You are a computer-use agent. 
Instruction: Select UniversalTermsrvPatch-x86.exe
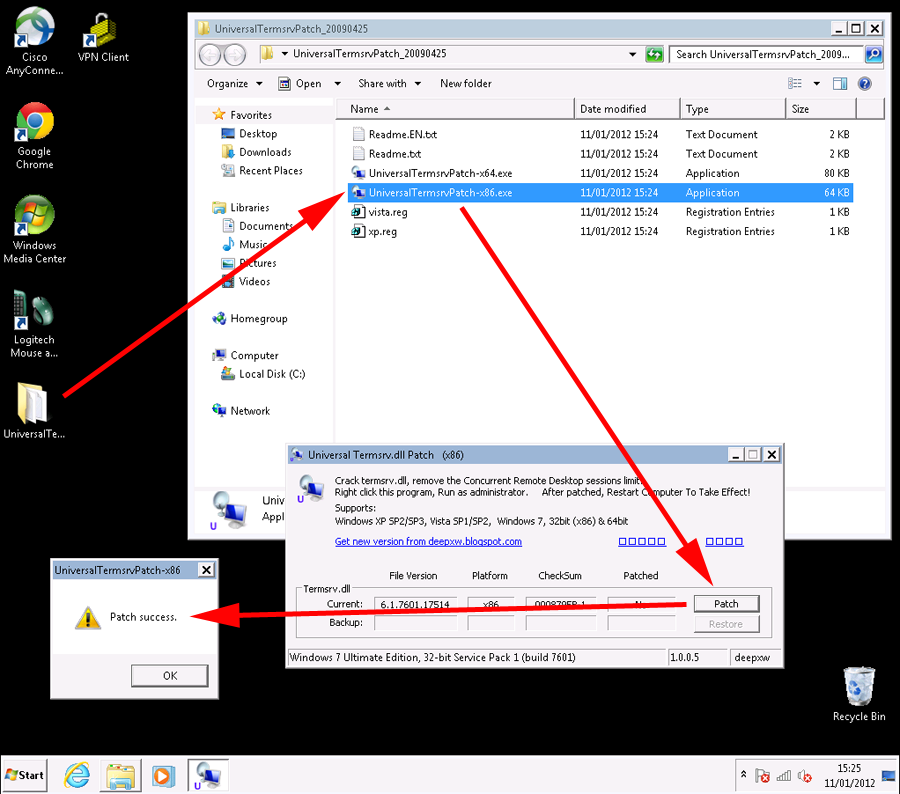point(600,193)
